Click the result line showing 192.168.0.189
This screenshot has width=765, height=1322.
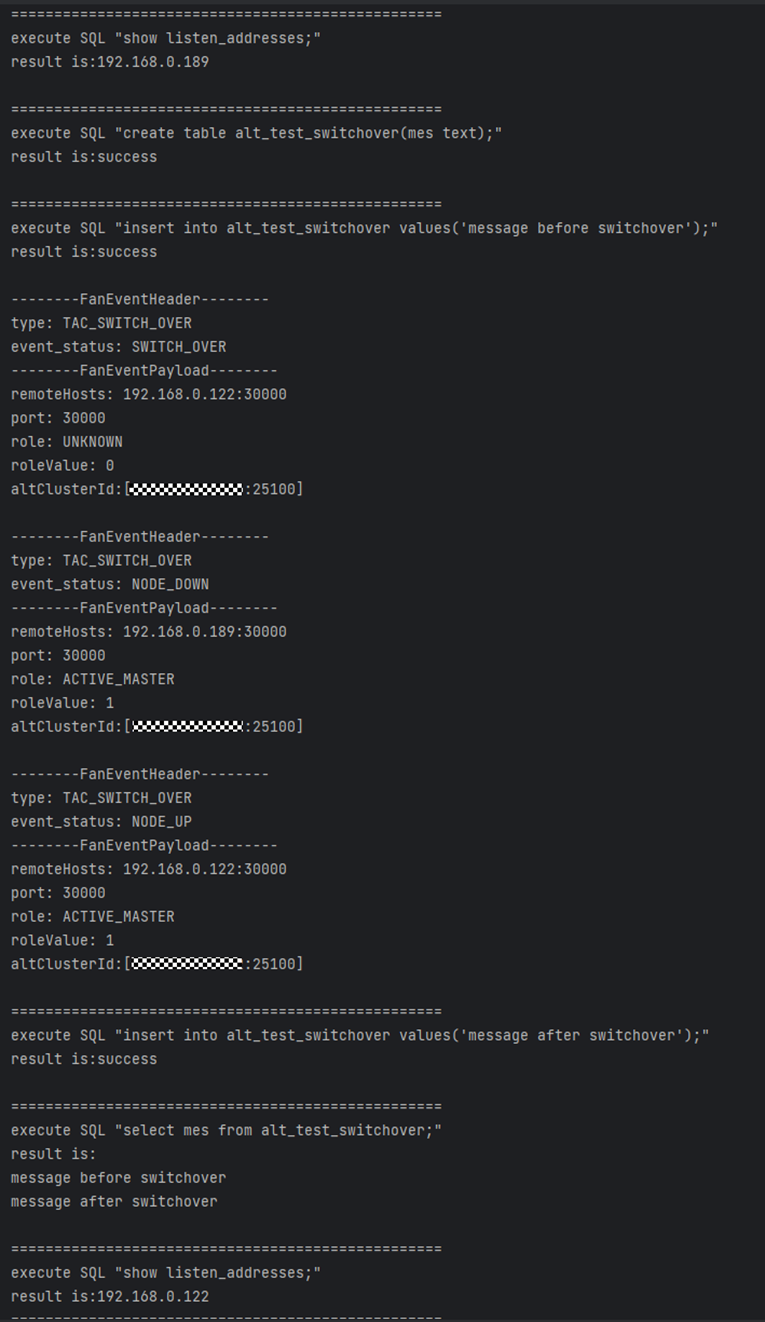pos(110,62)
